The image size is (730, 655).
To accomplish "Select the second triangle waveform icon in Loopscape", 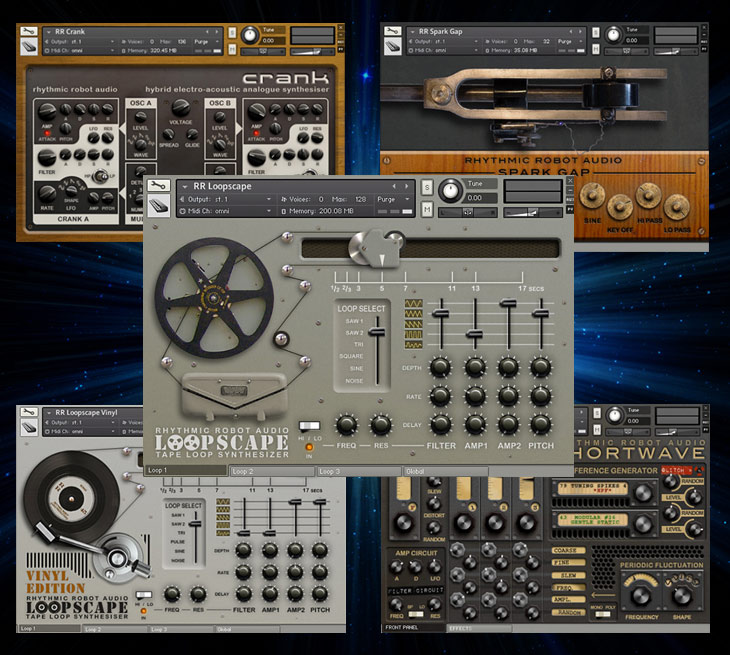I will [413, 314].
